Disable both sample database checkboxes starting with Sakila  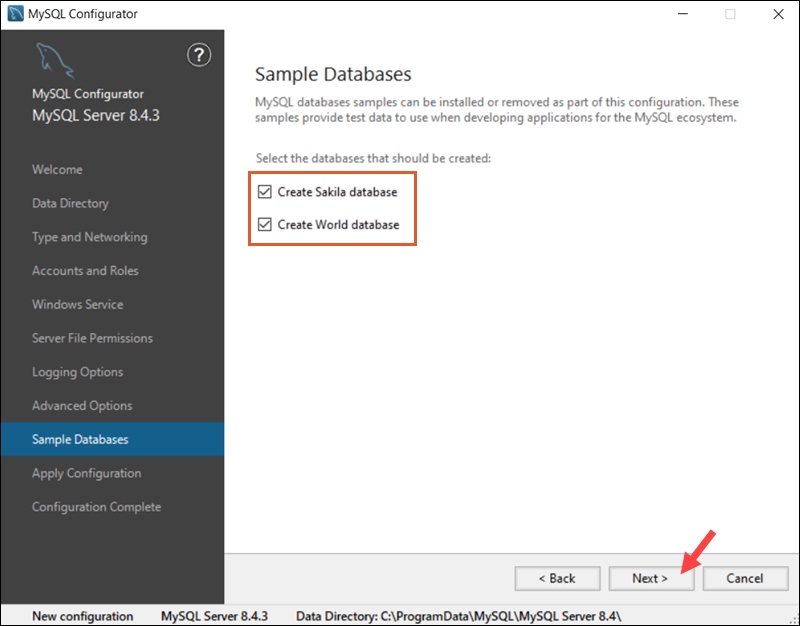(264, 190)
